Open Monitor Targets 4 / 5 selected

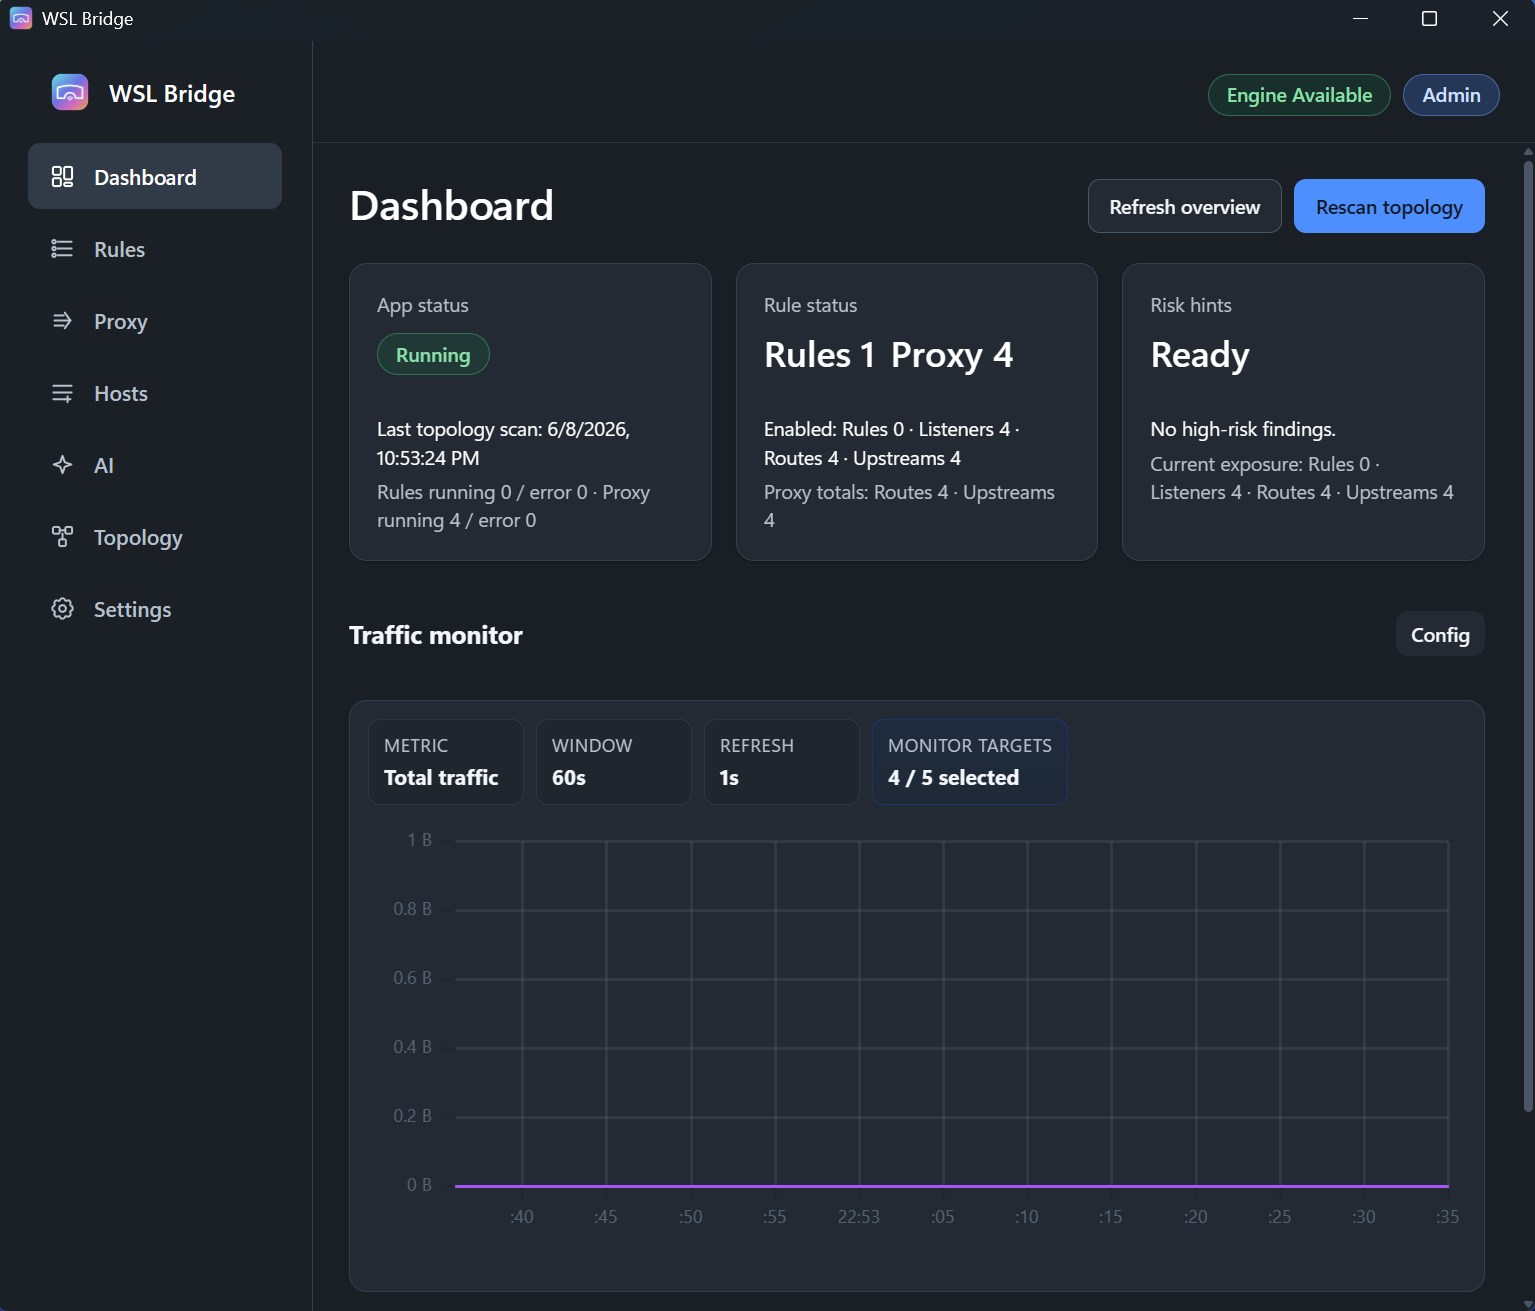click(970, 762)
